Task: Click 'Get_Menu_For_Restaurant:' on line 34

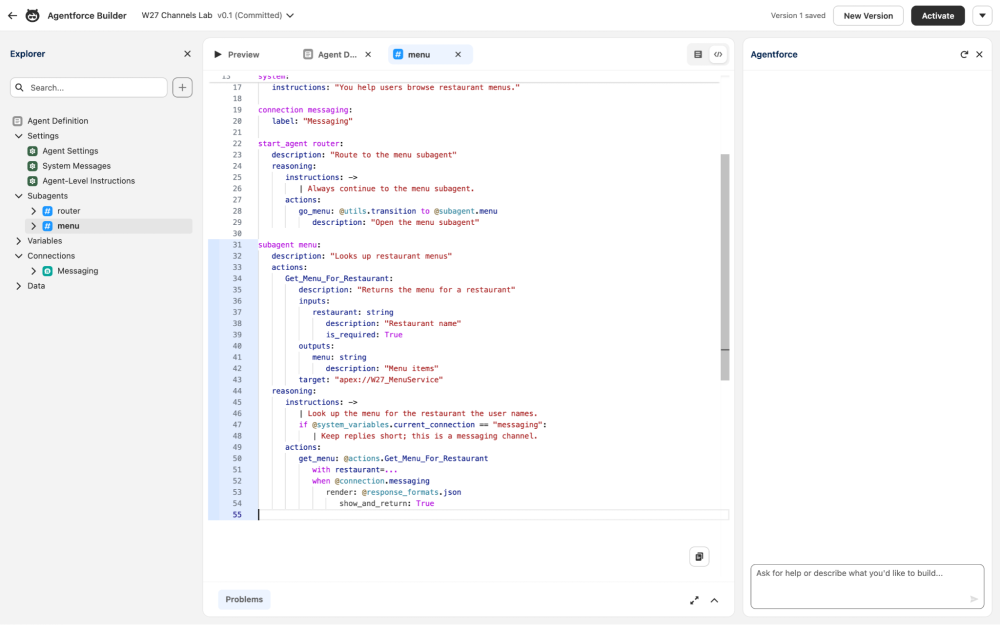Action: pos(339,279)
